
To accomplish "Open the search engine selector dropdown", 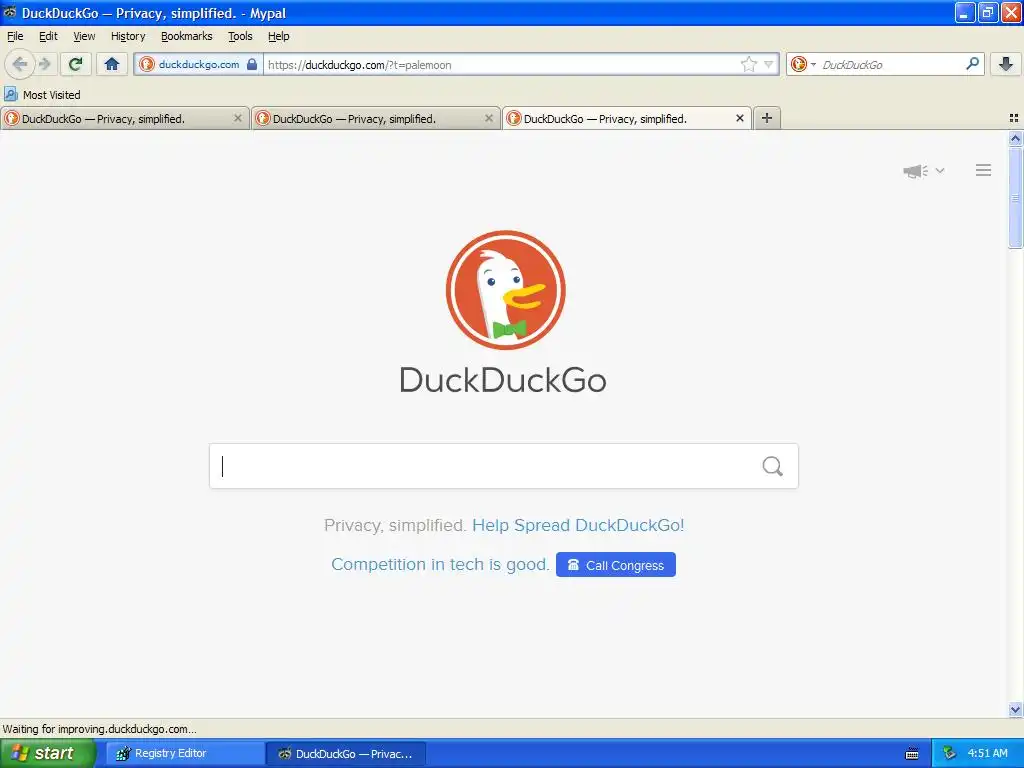I will pyautogui.click(x=803, y=64).
